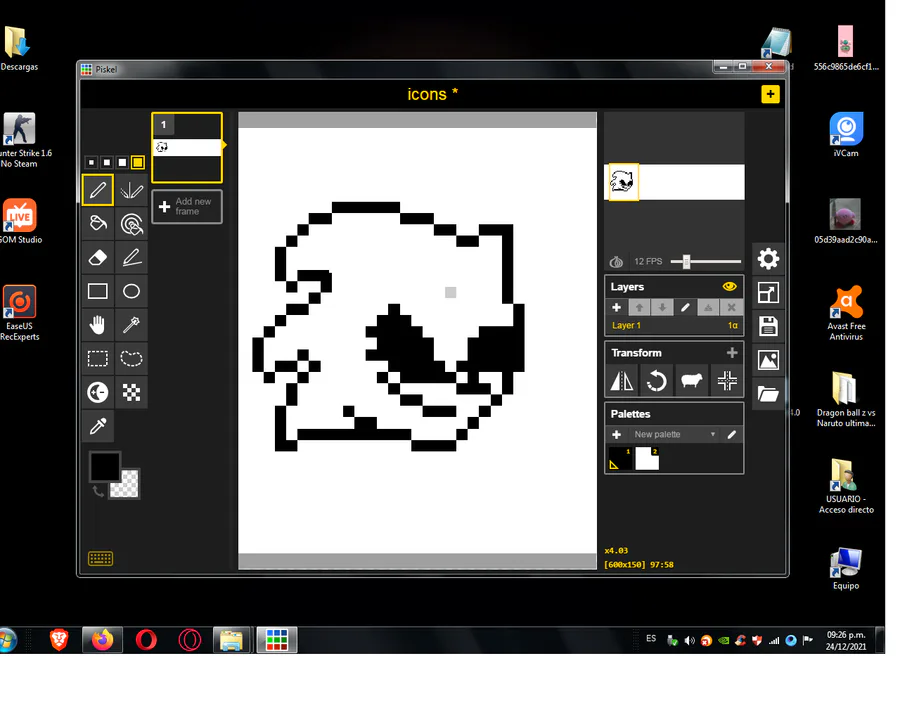
Task: Click yellow plus create new sprite button
Action: (770, 94)
